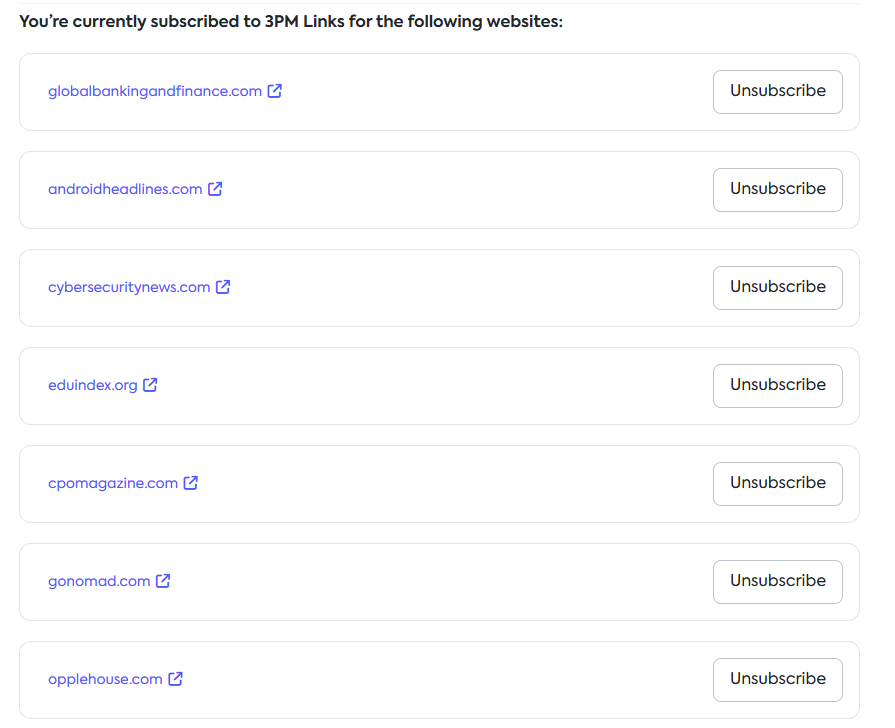Open the gonomad.com text link
This screenshot has width=895, height=728.
point(99,581)
